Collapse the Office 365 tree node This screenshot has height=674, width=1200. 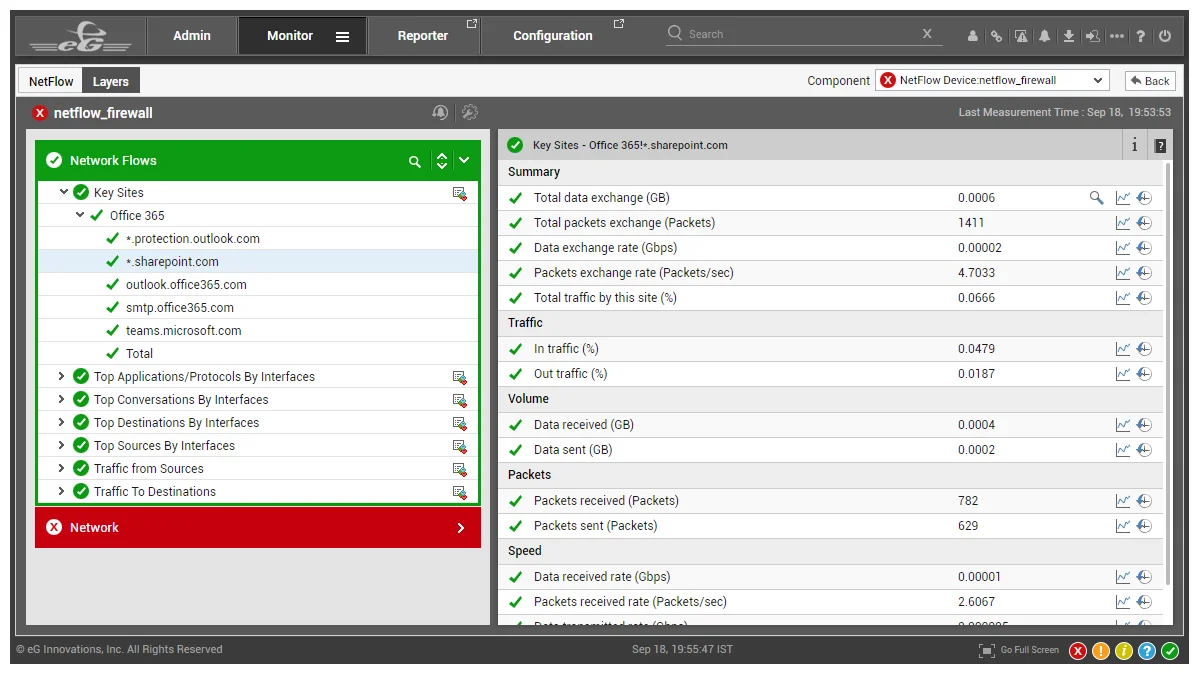pos(80,215)
